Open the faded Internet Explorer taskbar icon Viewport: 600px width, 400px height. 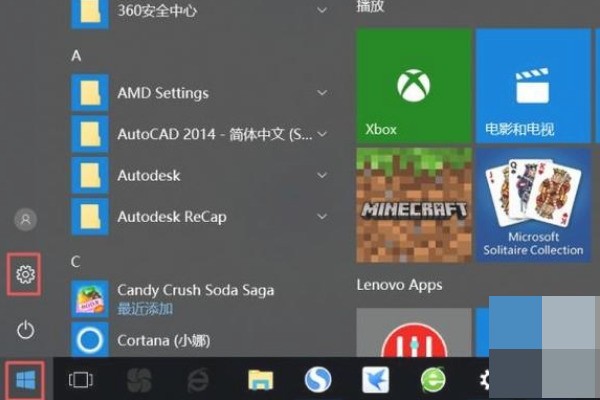pos(198,380)
